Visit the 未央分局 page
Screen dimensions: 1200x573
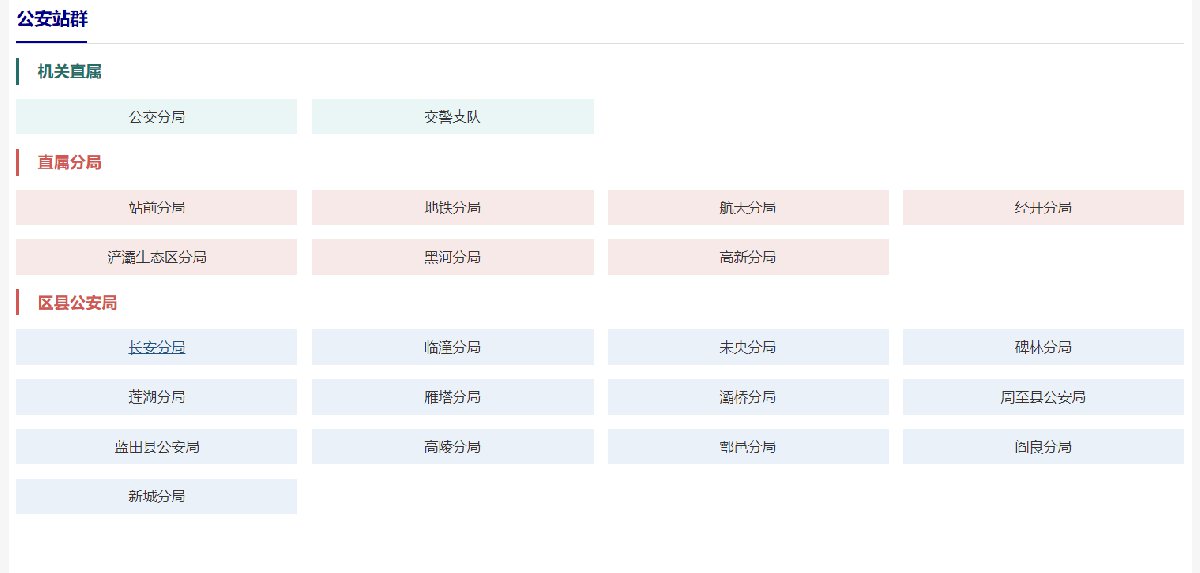pos(748,347)
